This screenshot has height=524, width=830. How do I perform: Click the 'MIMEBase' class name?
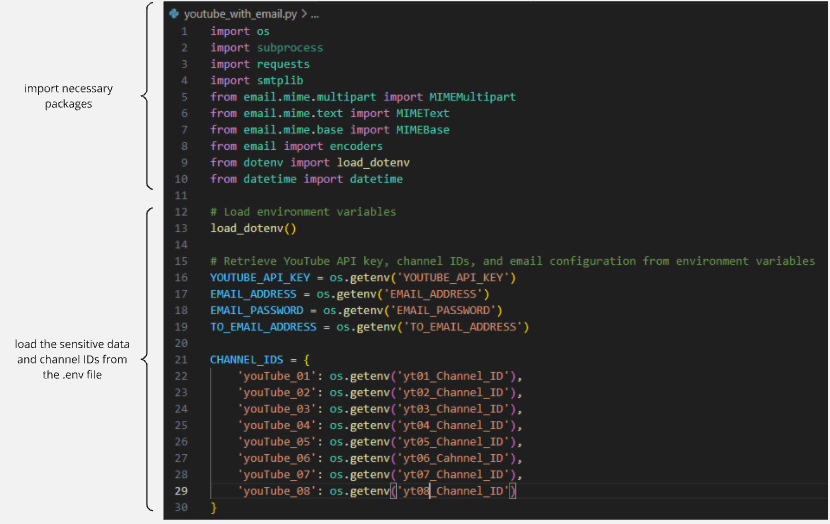[x=422, y=130]
